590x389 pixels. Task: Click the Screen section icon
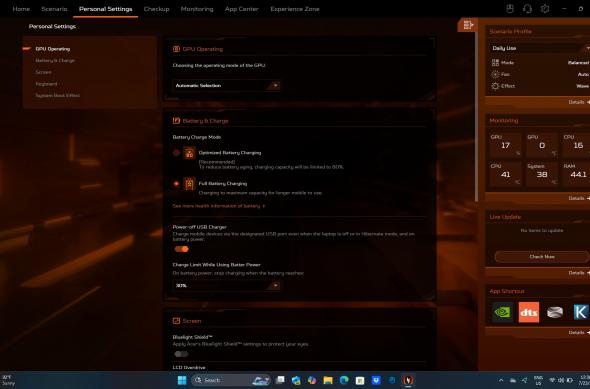click(x=176, y=321)
